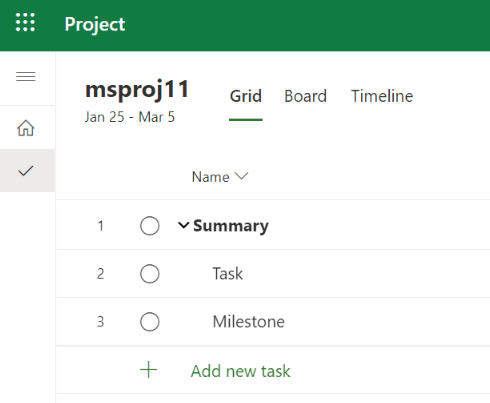Collapse the Summary task group
Image resolution: width=490 pixels, height=403 pixels.
(x=184, y=226)
